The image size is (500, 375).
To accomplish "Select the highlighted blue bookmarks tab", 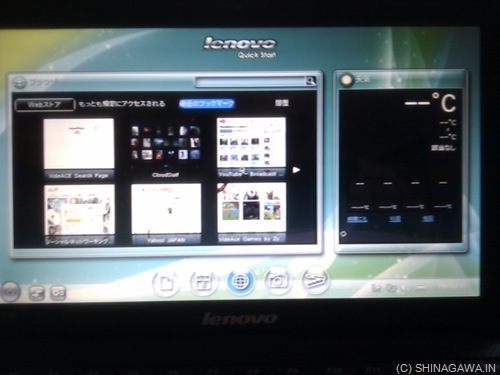I will tap(207, 104).
